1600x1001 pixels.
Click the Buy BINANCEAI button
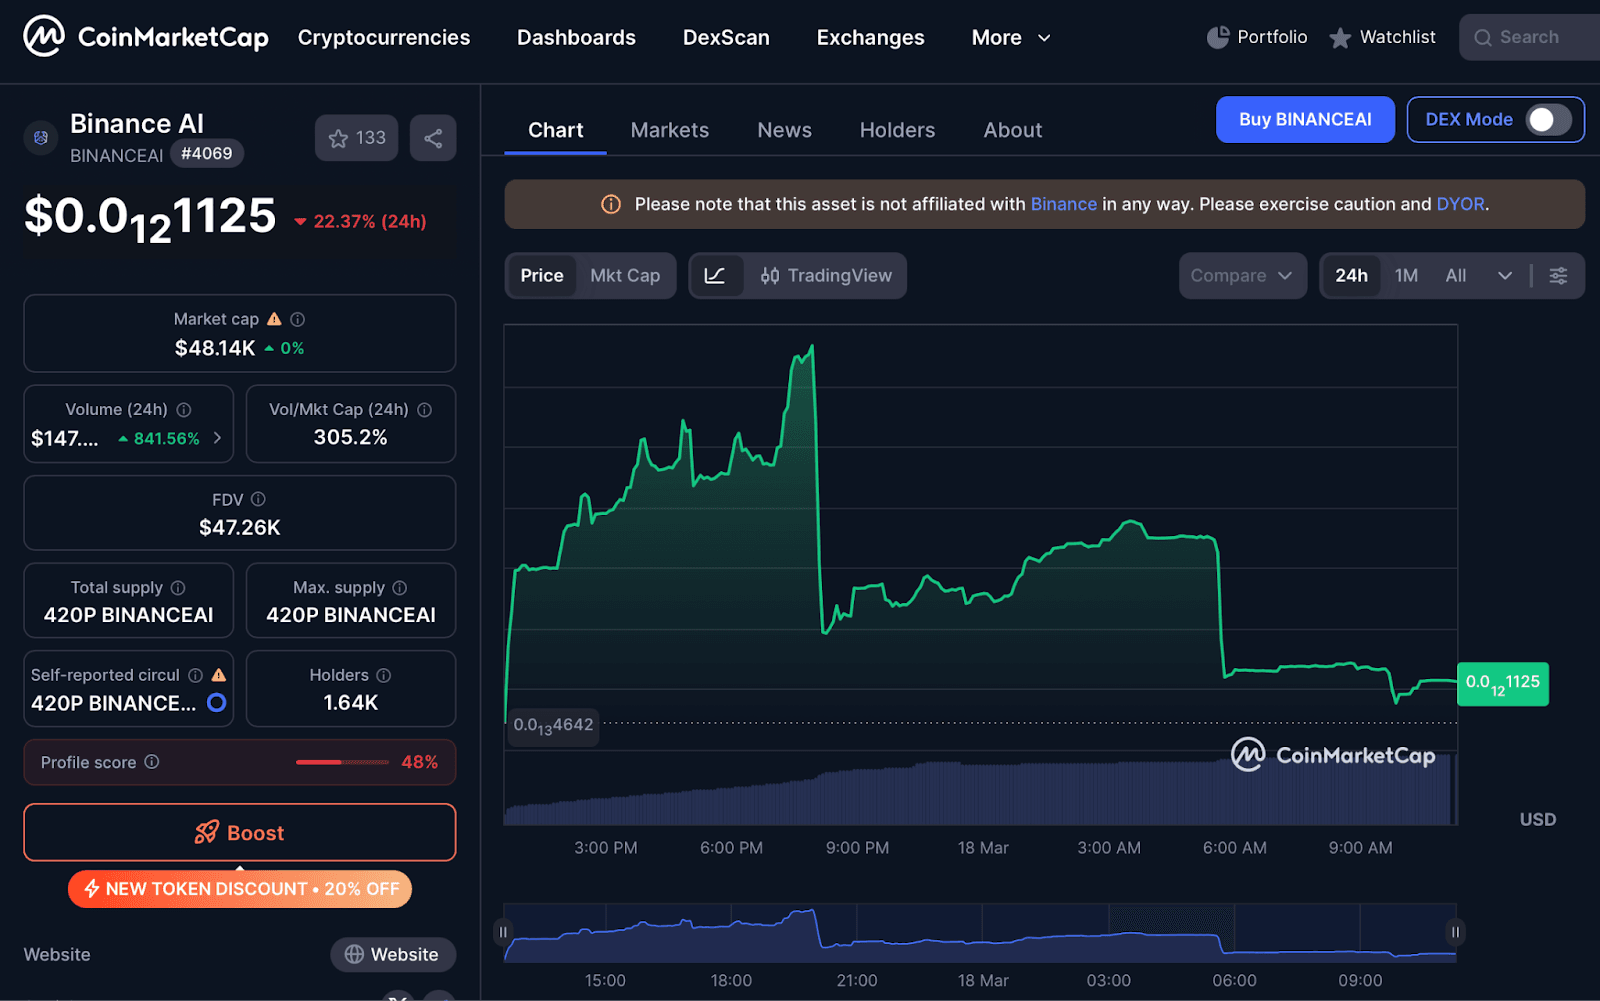point(1305,119)
